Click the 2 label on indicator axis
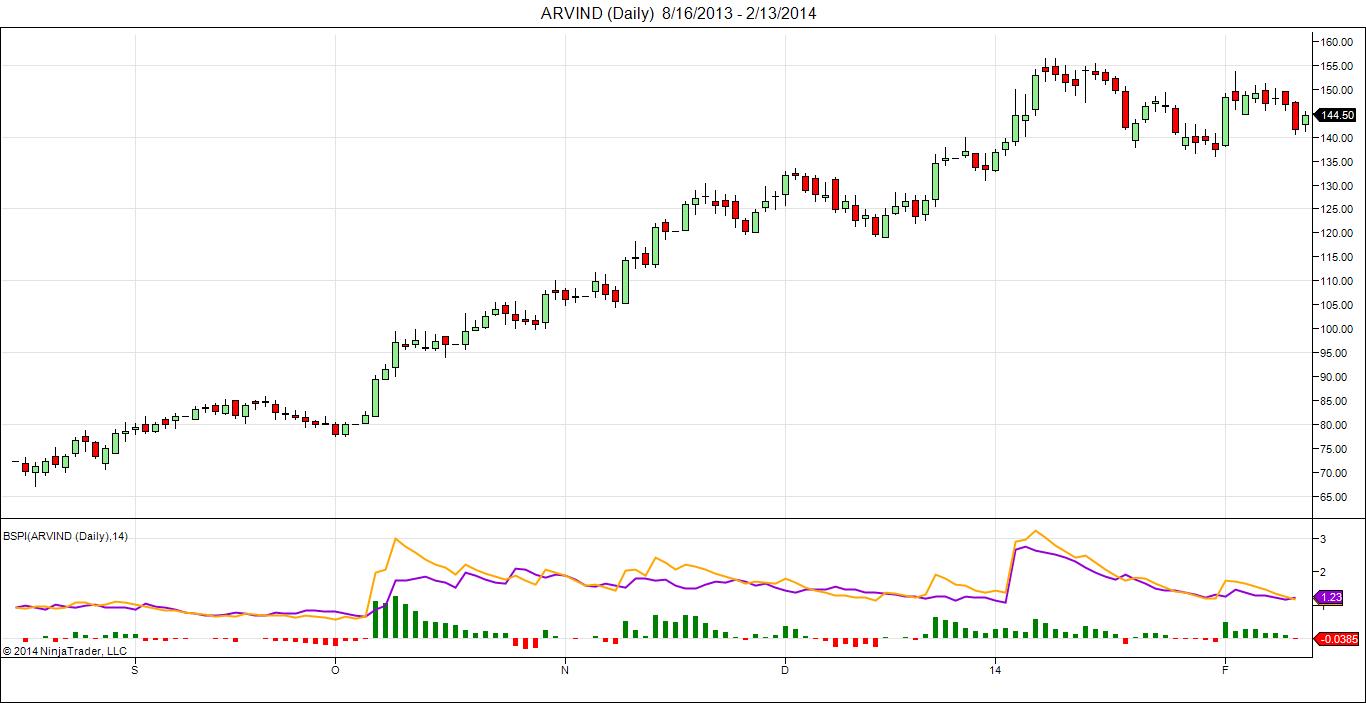This screenshot has height=703, width=1366. pos(1323,572)
